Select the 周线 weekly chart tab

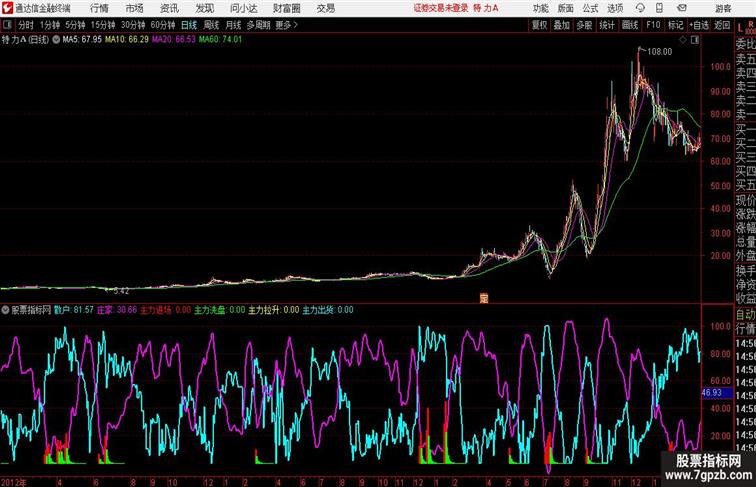click(211, 25)
